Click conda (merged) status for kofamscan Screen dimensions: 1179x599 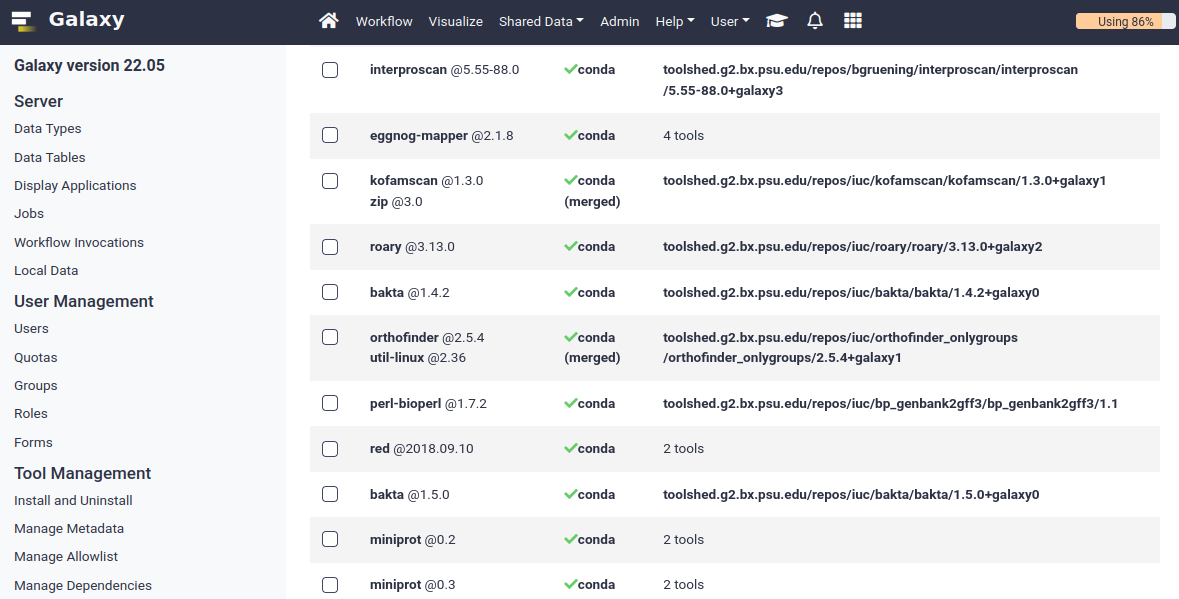(x=592, y=191)
